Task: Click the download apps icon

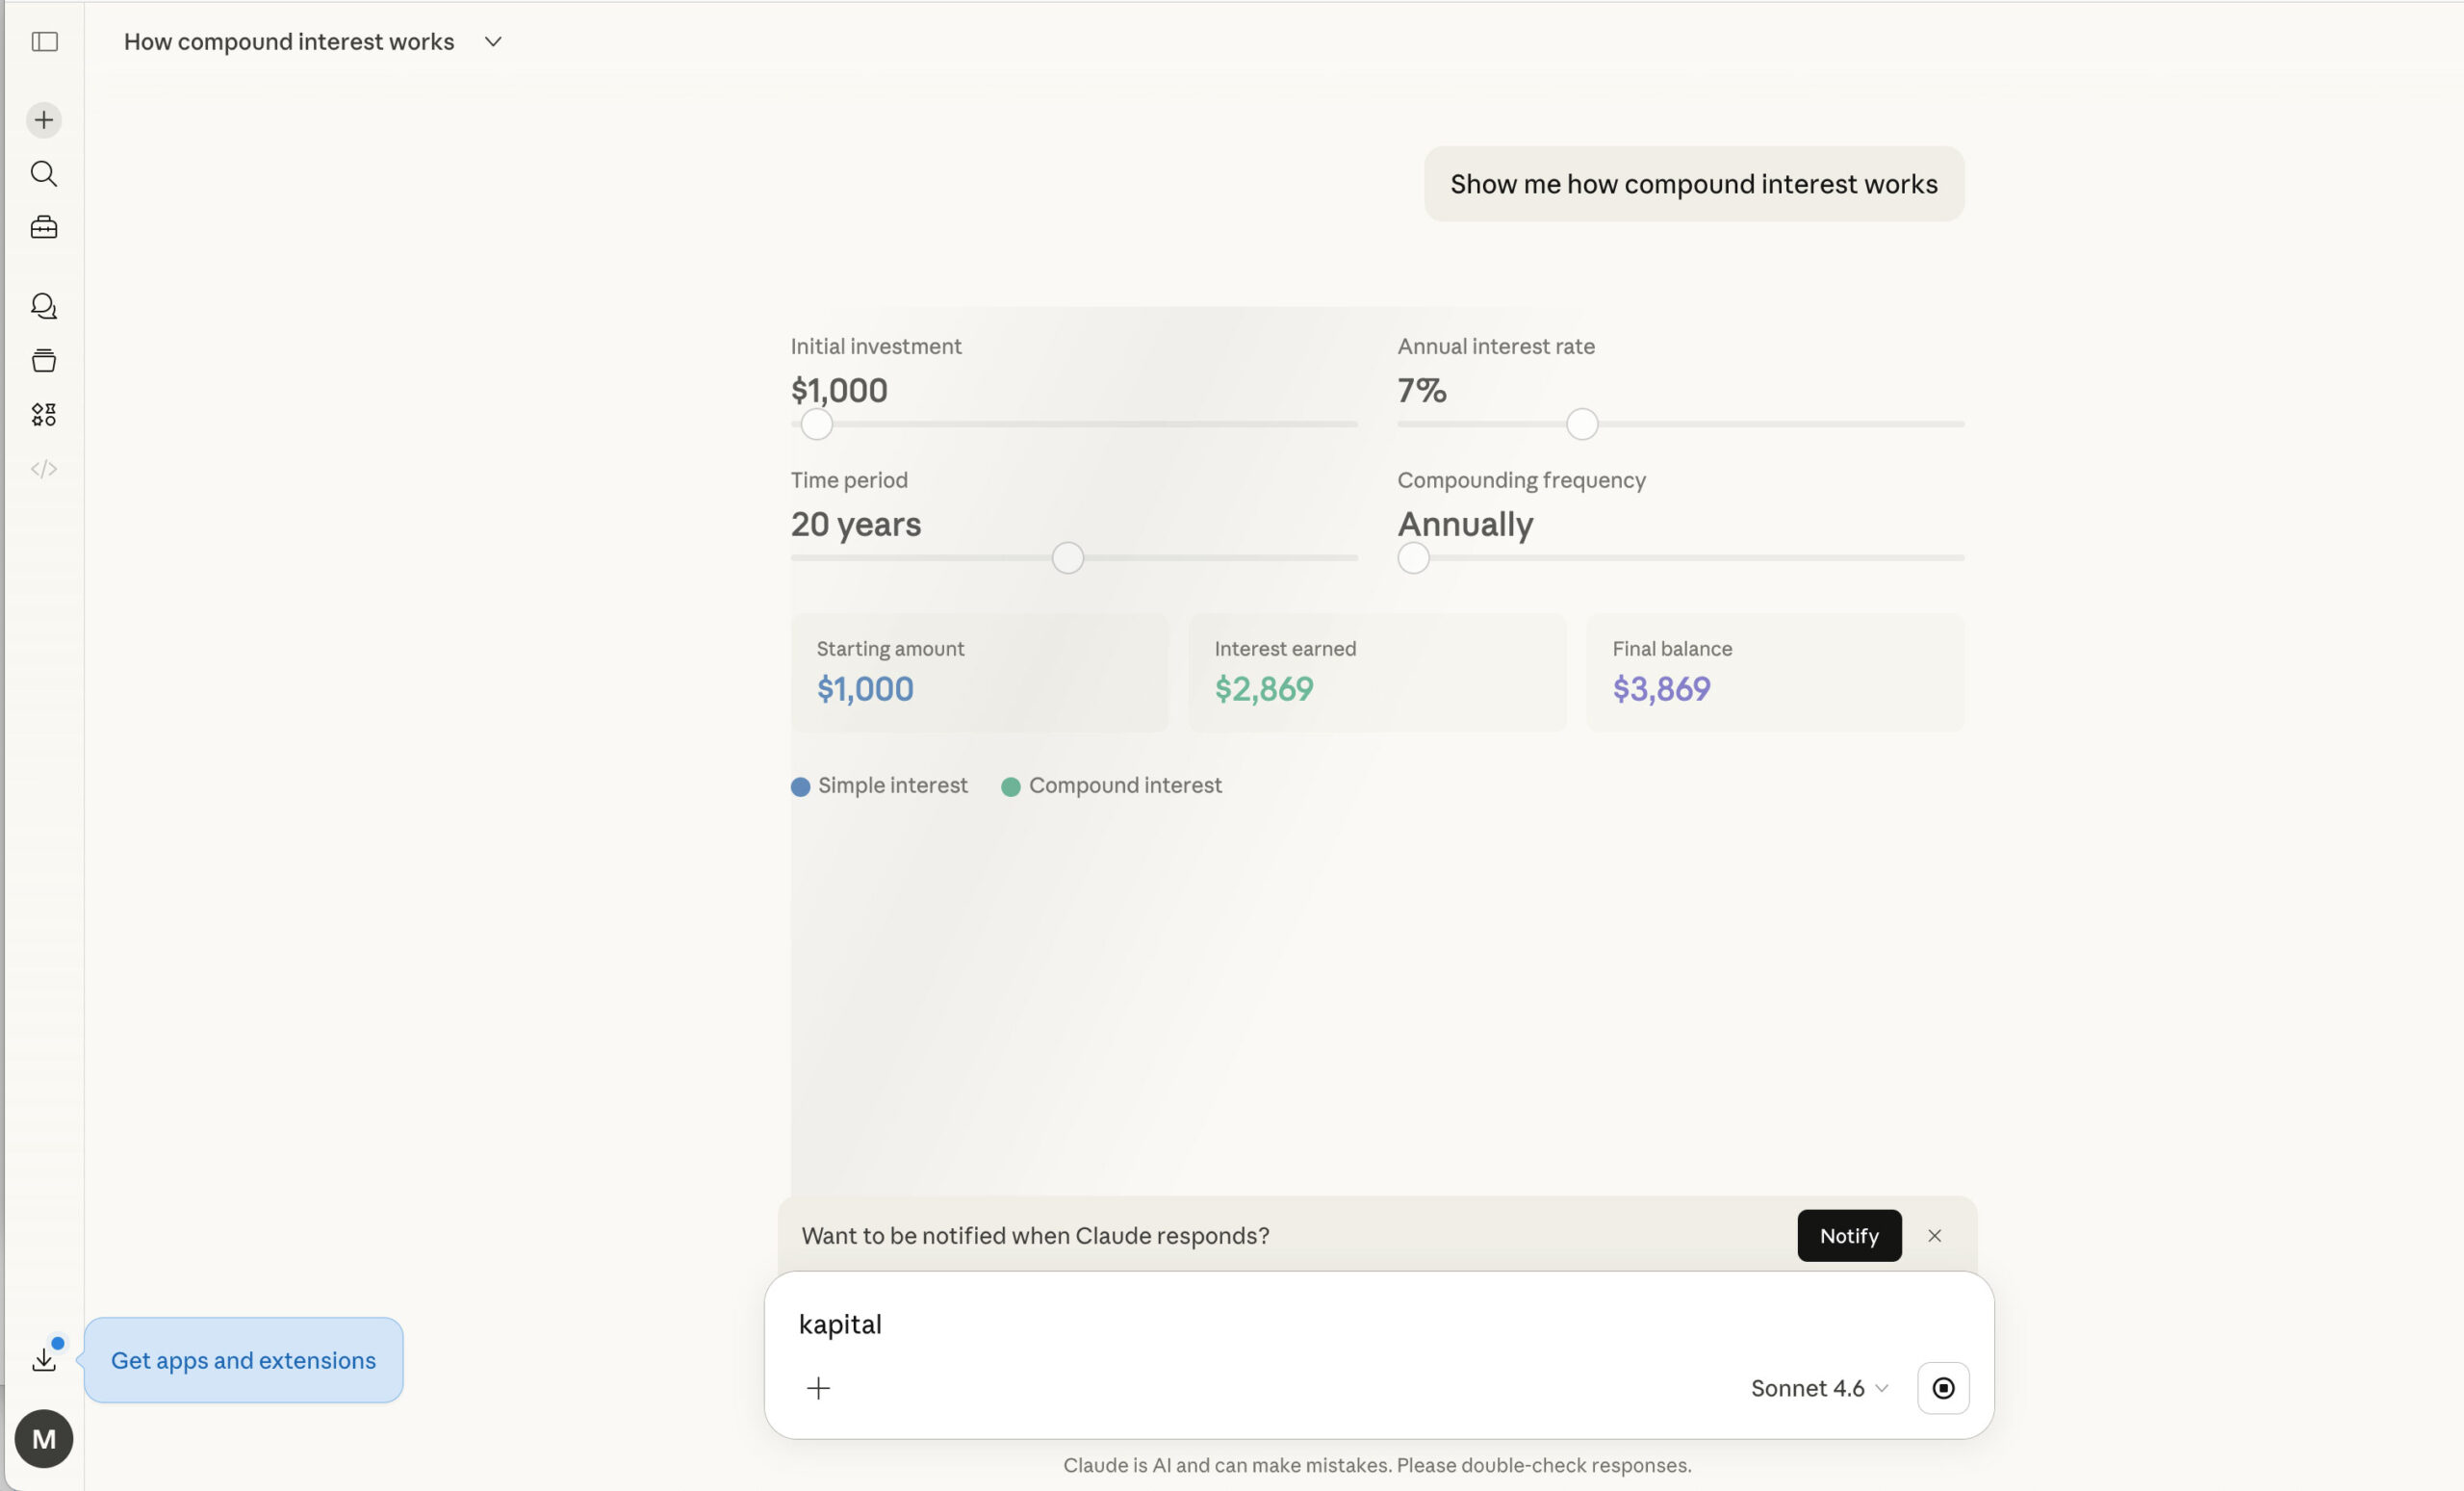Action: click(44, 1359)
